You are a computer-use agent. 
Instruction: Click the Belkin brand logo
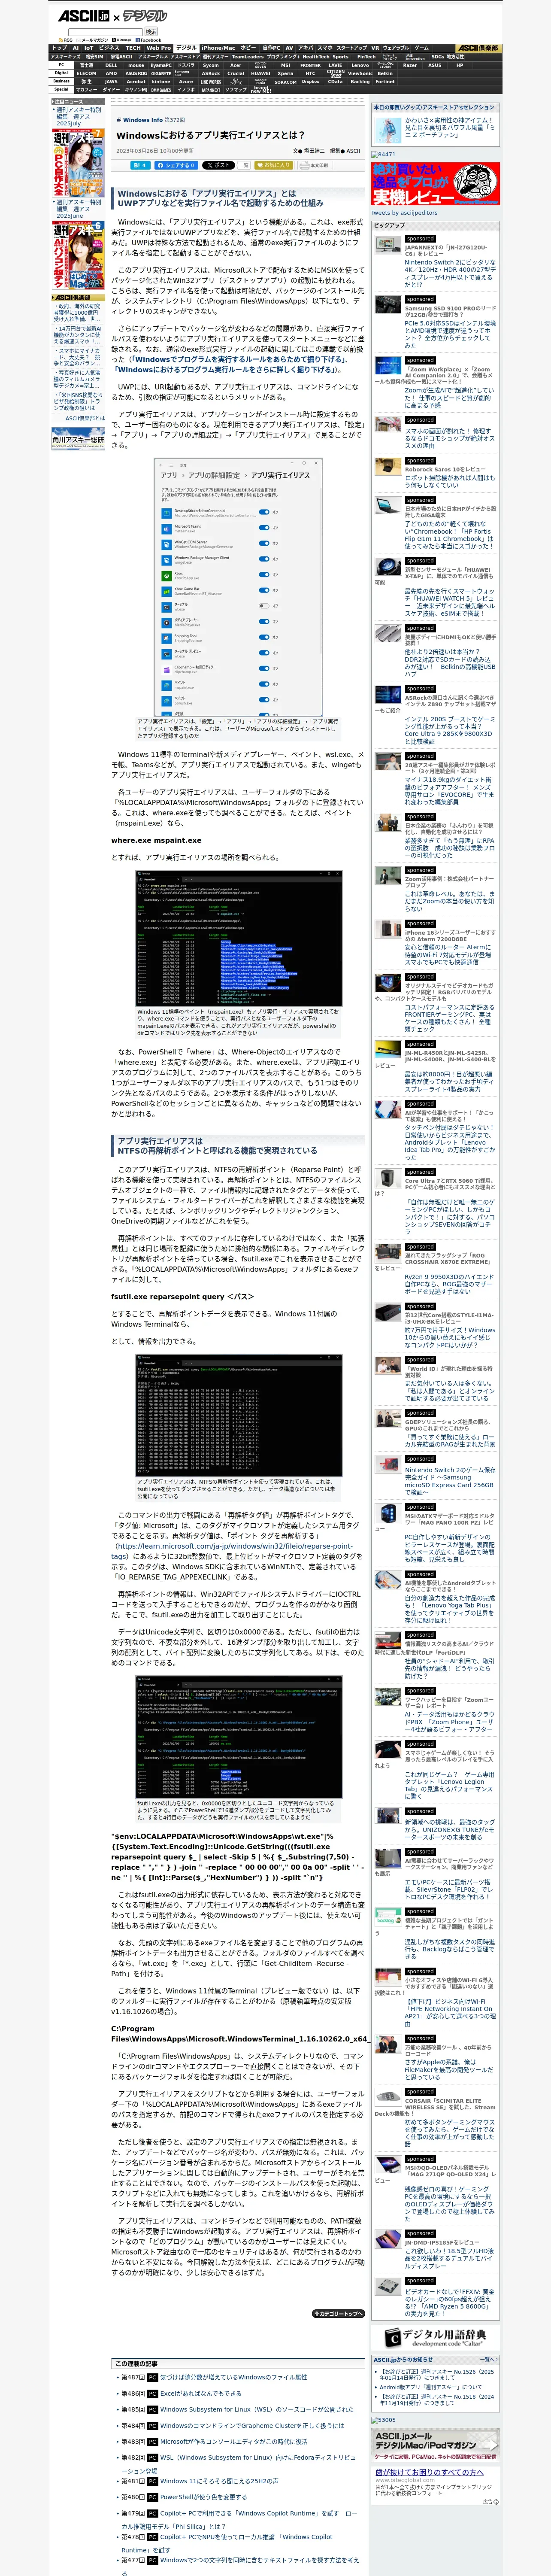tap(385, 73)
